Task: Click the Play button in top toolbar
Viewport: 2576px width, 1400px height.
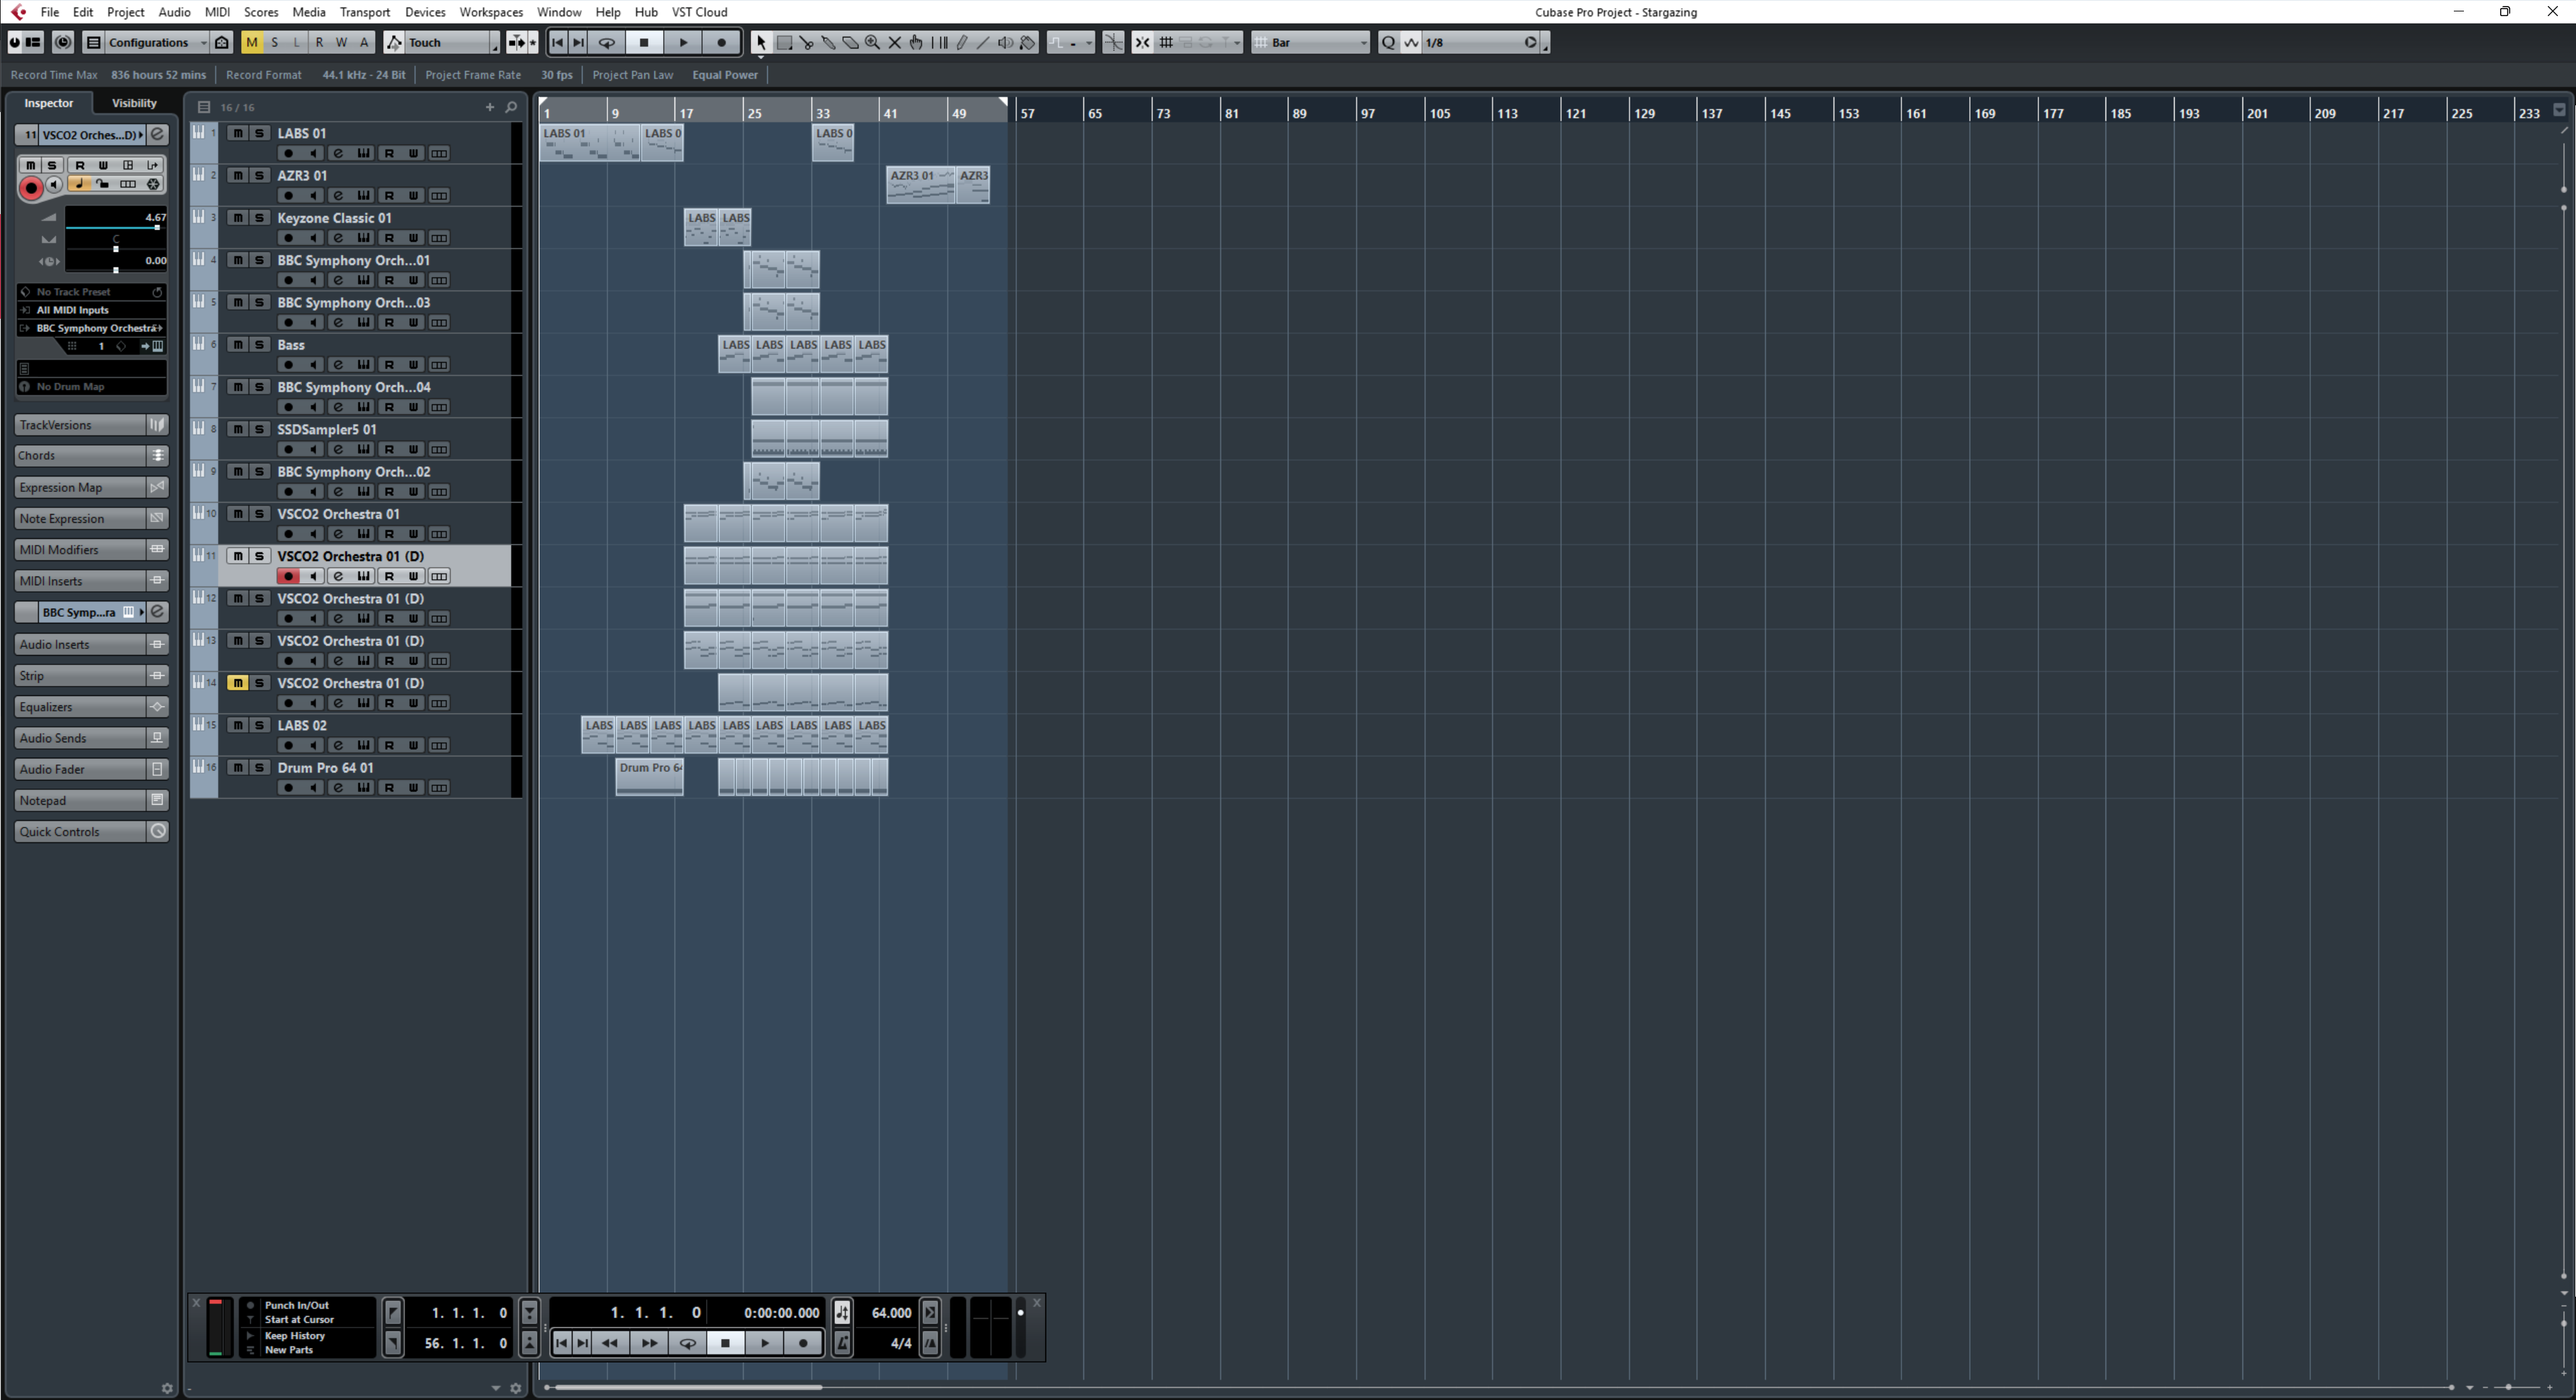Action: point(683,43)
